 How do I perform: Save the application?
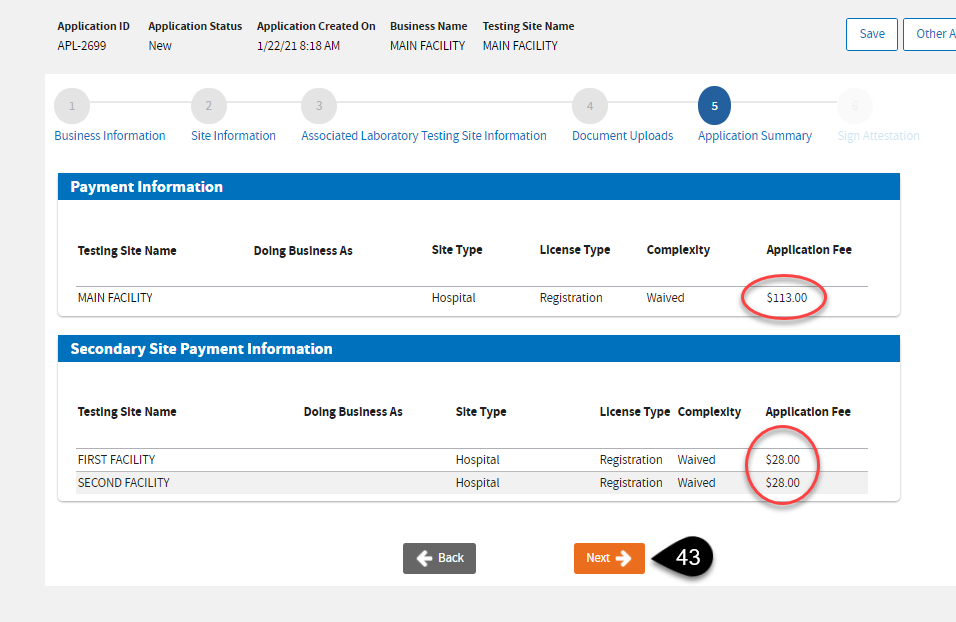pos(872,34)
